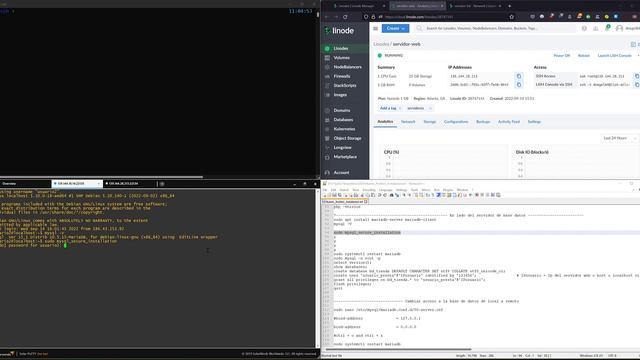Open the Settings menu in Notepad++

401,190
